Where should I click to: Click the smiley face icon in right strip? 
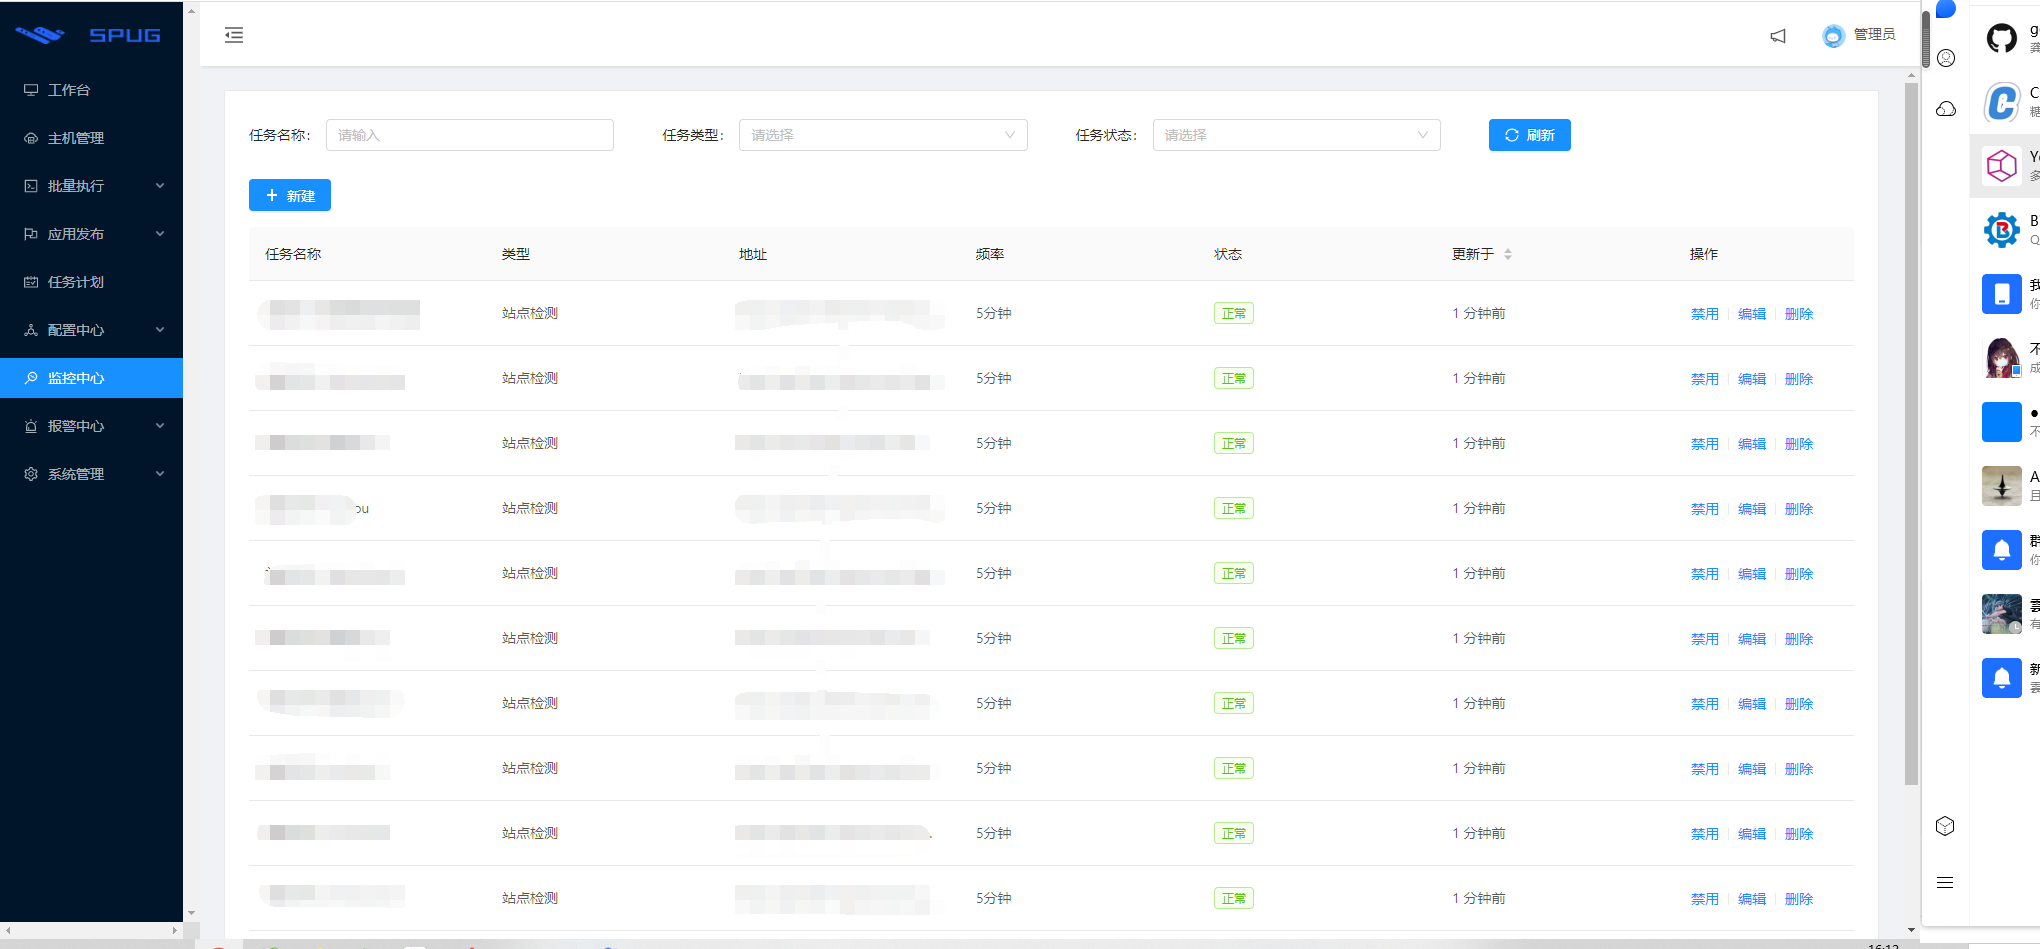[1946, 58]
